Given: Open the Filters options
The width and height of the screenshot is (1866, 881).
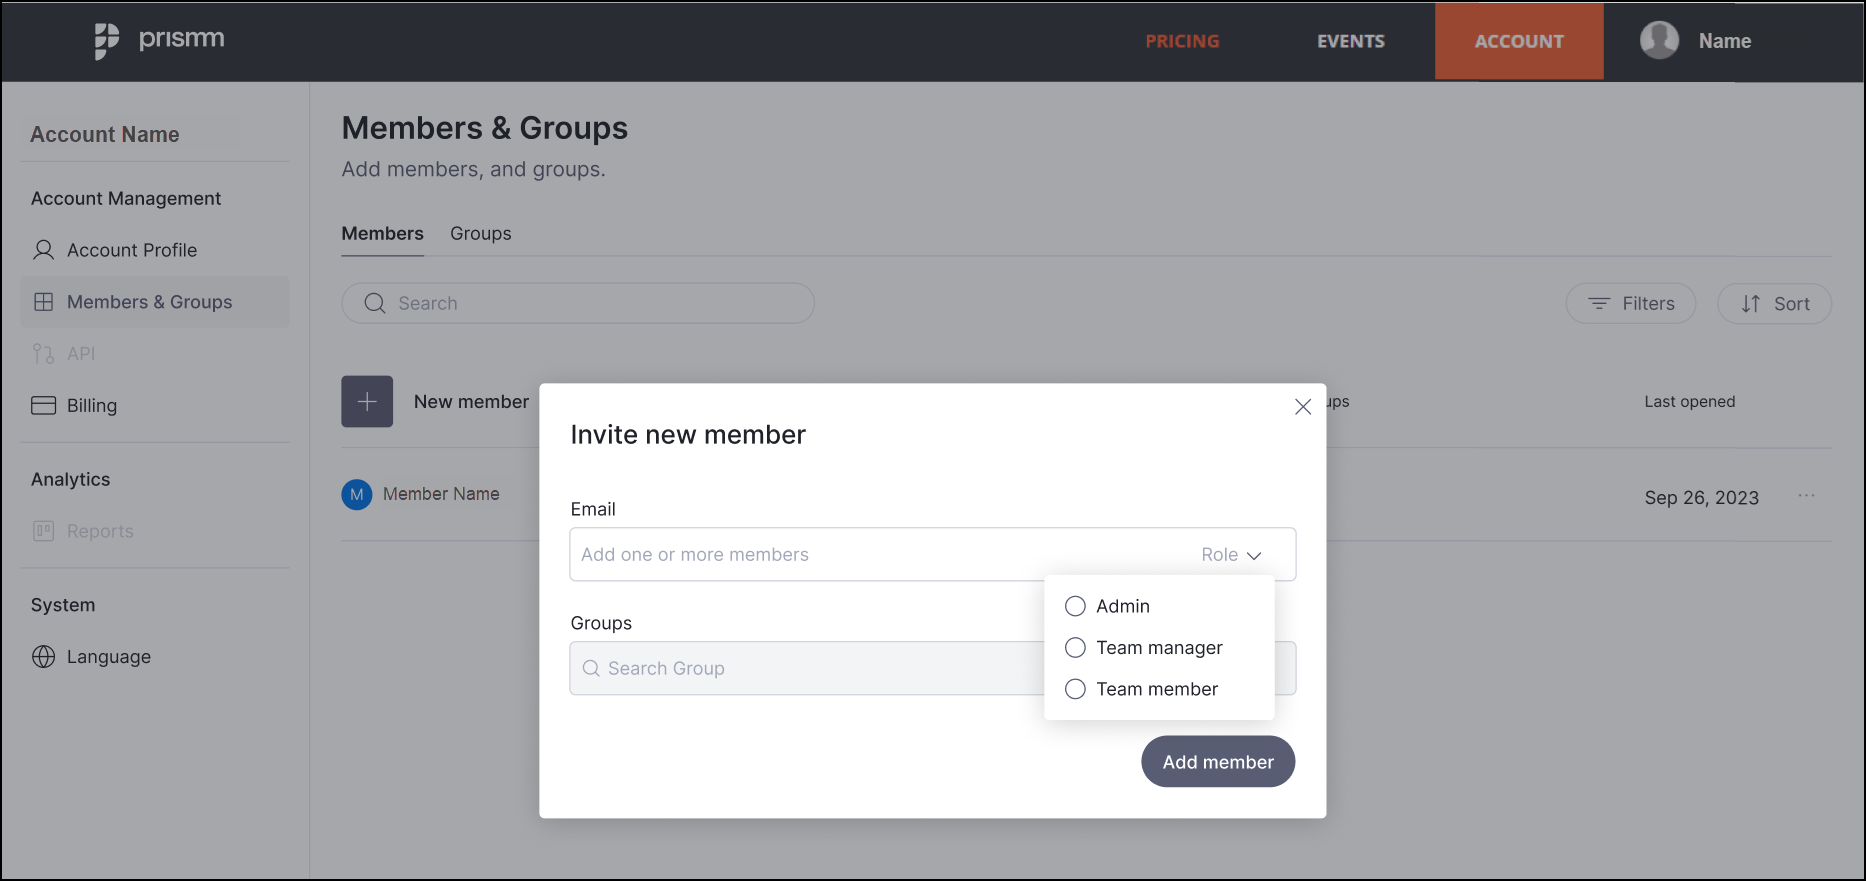Looking at the screenshot, I should pos(1631,304).
